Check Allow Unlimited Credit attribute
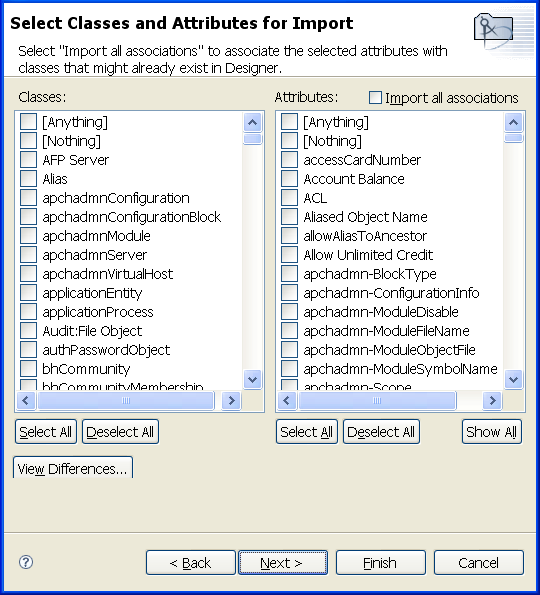Screen dimensions: 540x595 (289, 255)
